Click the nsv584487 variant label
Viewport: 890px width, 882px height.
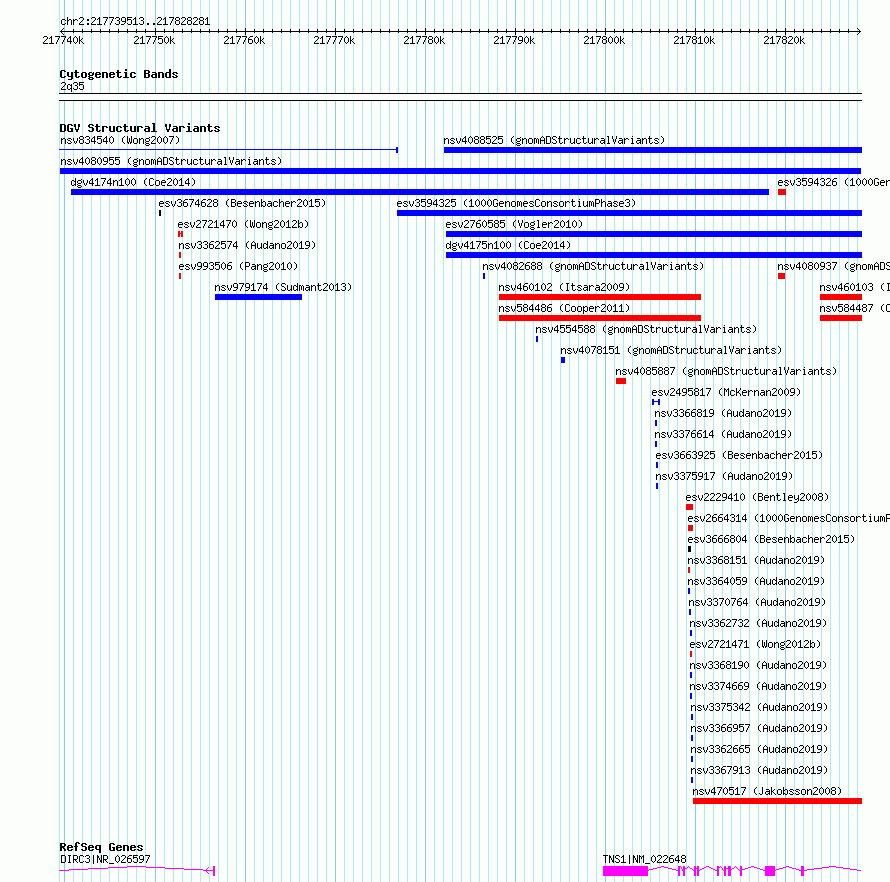(854, 308)
